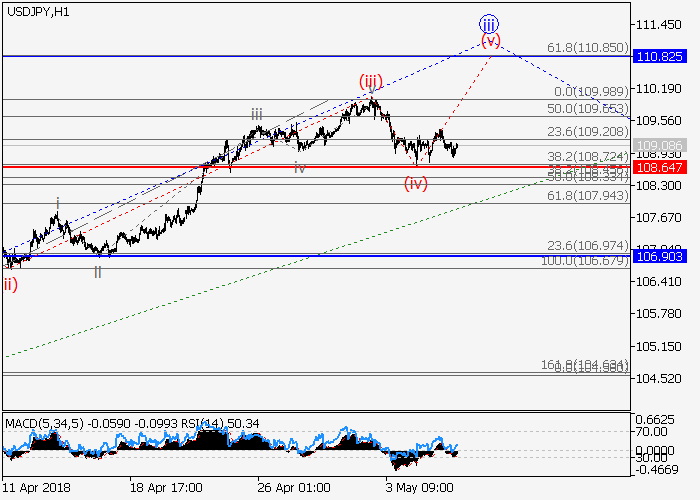Viewport: 700px width, 500px height.
Task: Select the wave i label near first peak
Action: (58, 204)
